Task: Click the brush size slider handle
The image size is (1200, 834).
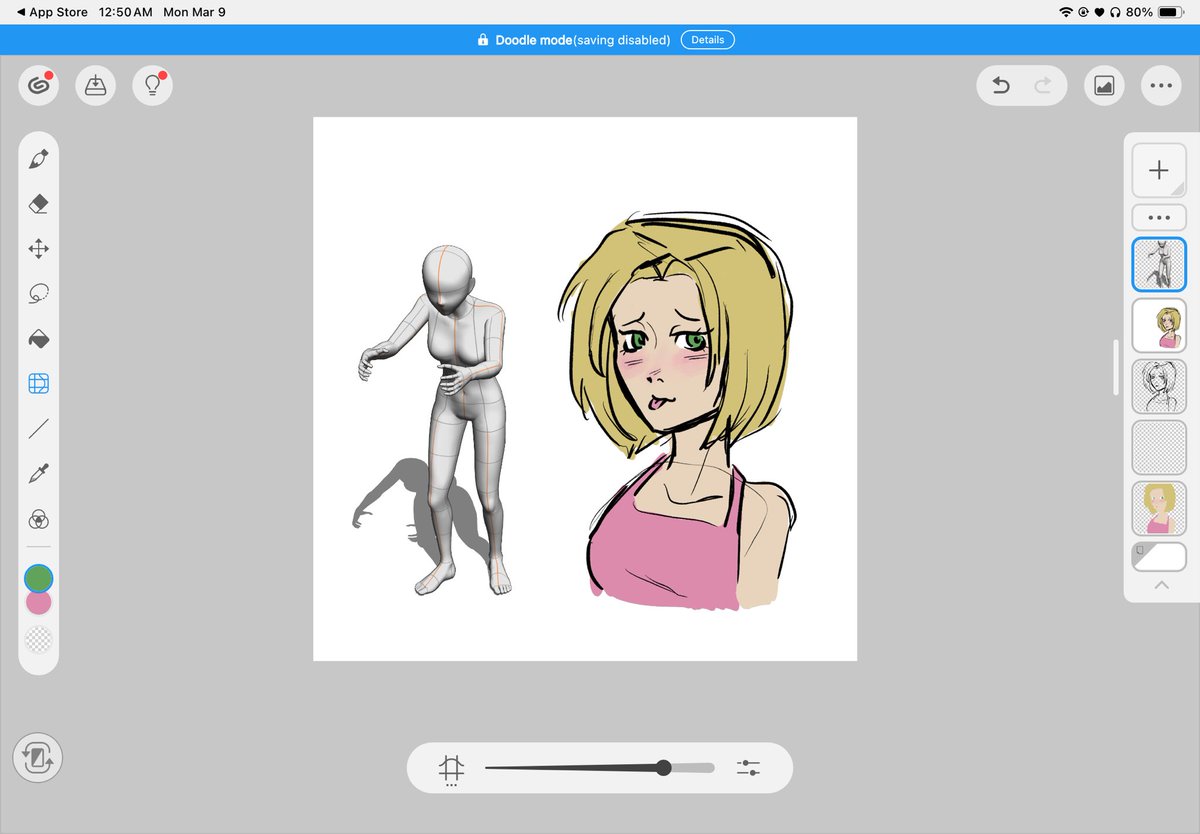Action: click(663, 768)
